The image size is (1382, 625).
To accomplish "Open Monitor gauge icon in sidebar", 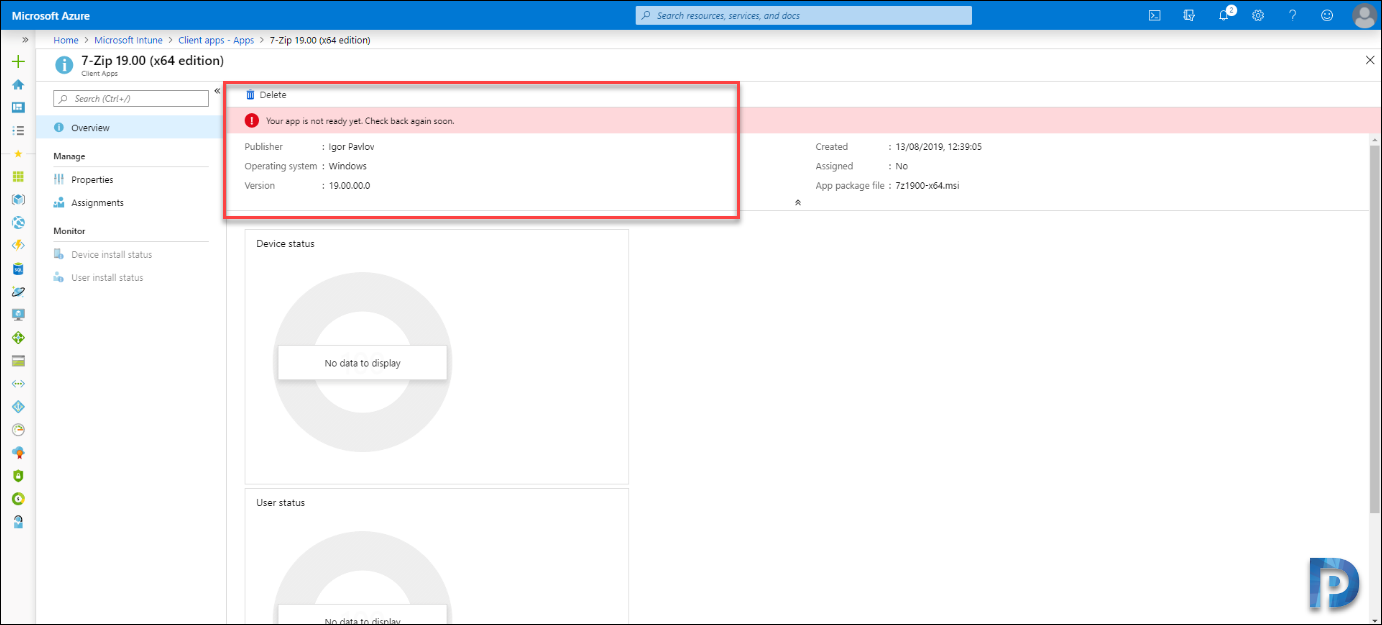I will point(18,430).
